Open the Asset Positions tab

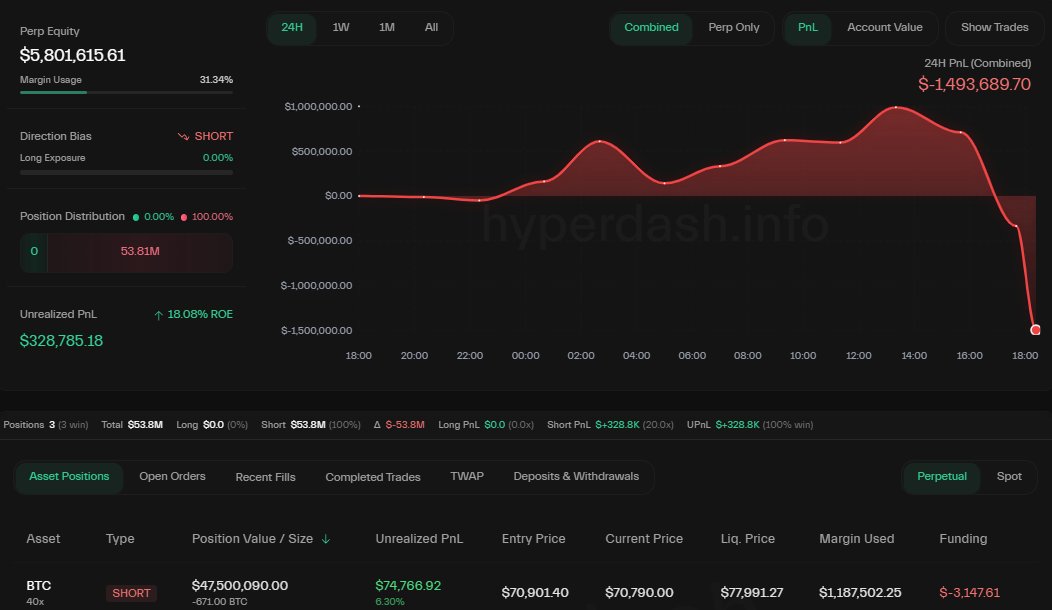(69, 477)
